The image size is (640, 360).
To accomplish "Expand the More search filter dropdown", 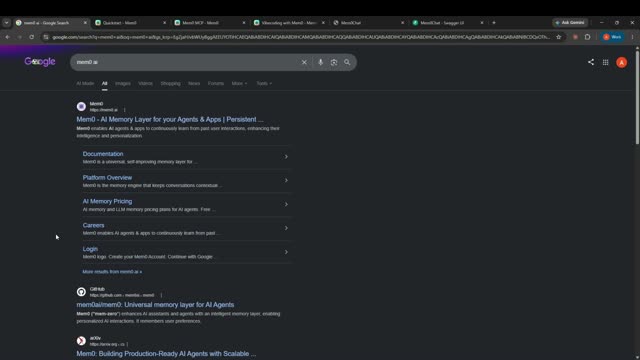I will coord(239,83).
